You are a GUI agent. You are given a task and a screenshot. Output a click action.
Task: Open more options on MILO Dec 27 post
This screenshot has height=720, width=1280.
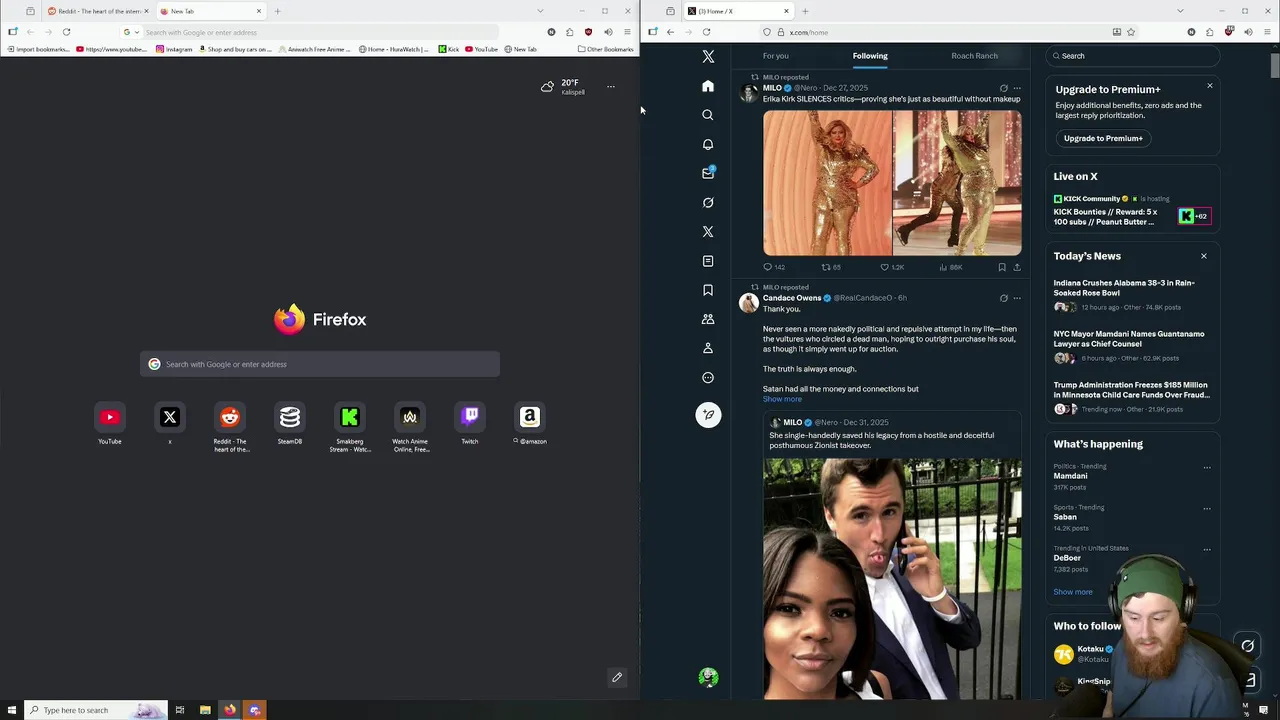click(1017, 88)
